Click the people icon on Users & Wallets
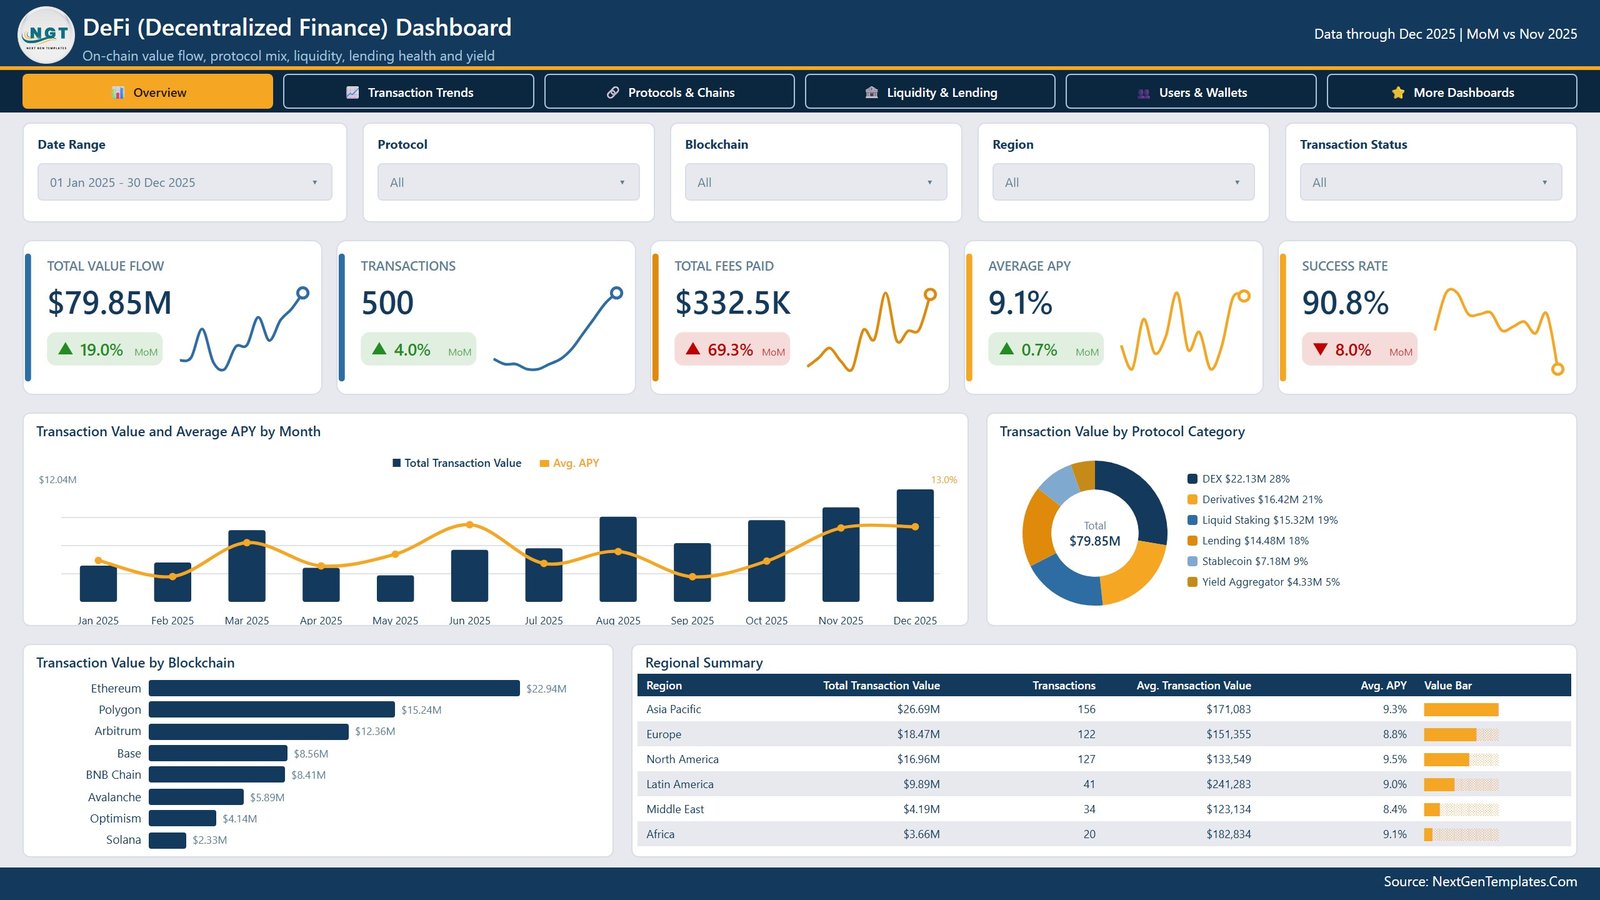 click(x=1144, y=93)
